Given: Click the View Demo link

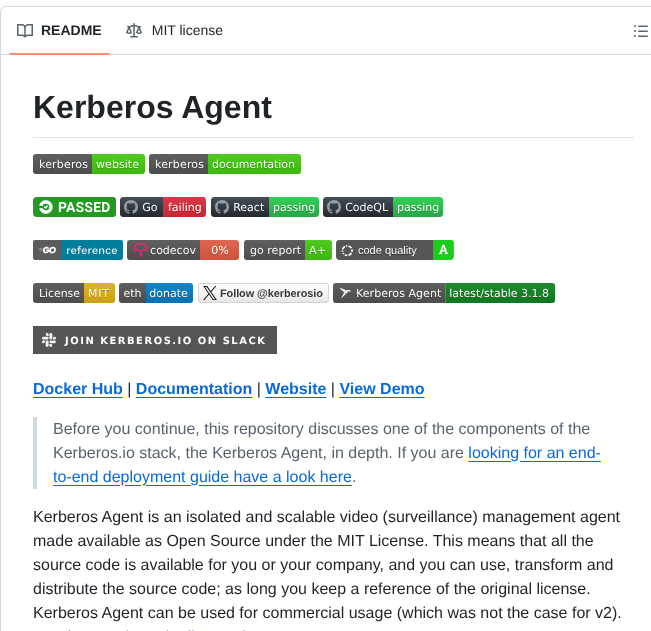Looking at the screenshot, I should (x=382, y=389).
